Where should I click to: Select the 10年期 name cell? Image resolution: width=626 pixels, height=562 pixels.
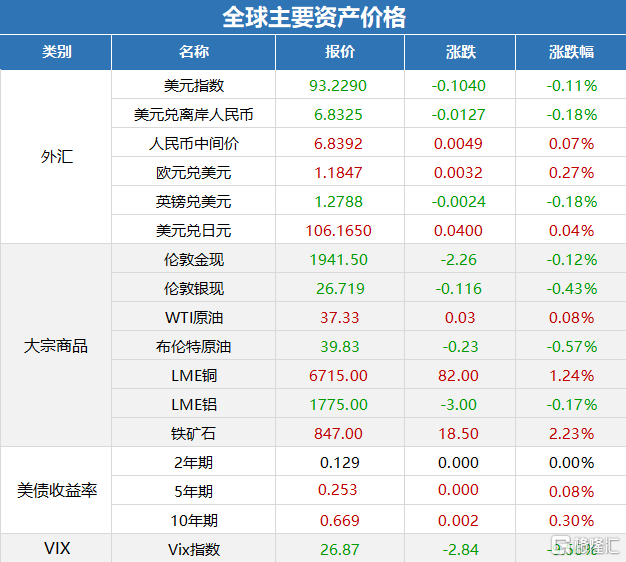click(x=194, y=520)
